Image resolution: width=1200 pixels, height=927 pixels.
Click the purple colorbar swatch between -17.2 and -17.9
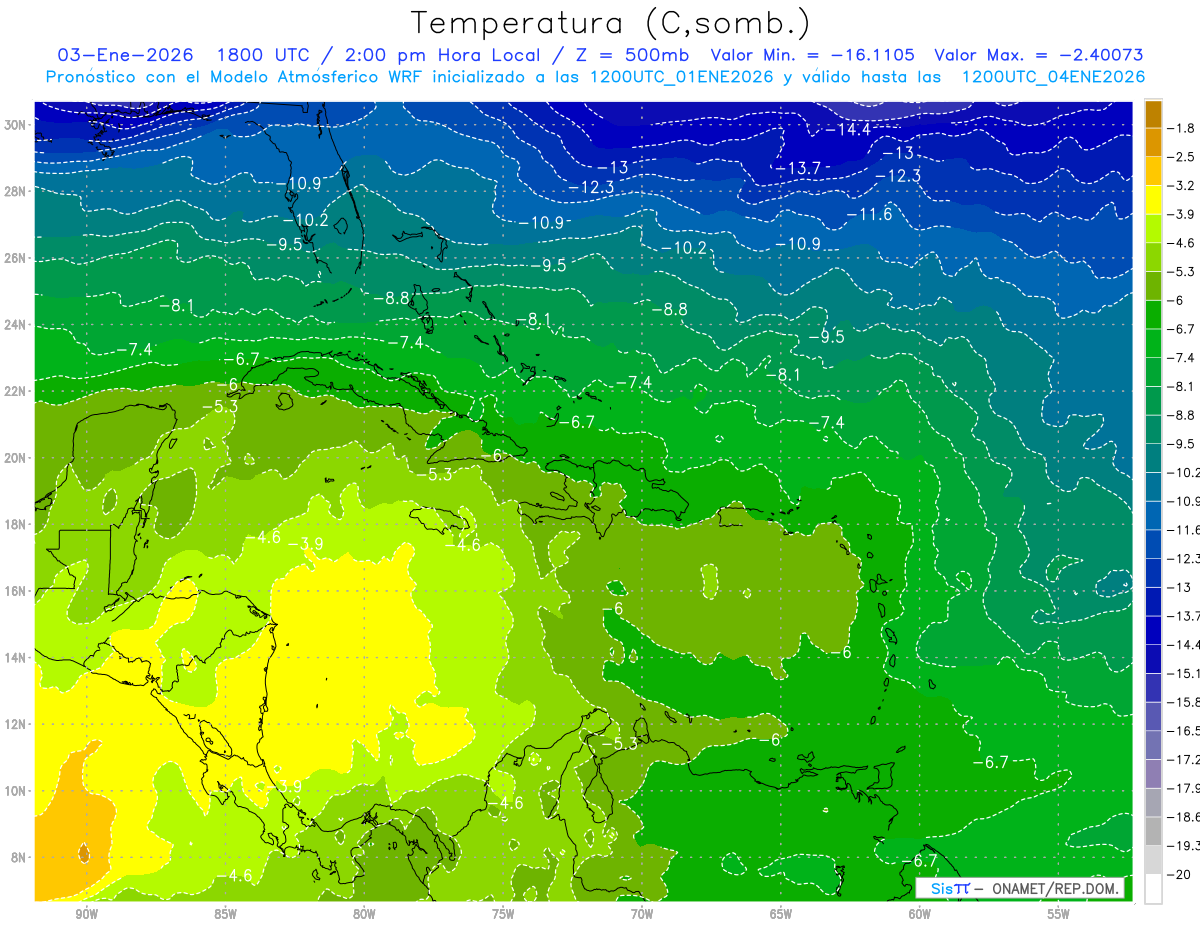coord(1153,773)
